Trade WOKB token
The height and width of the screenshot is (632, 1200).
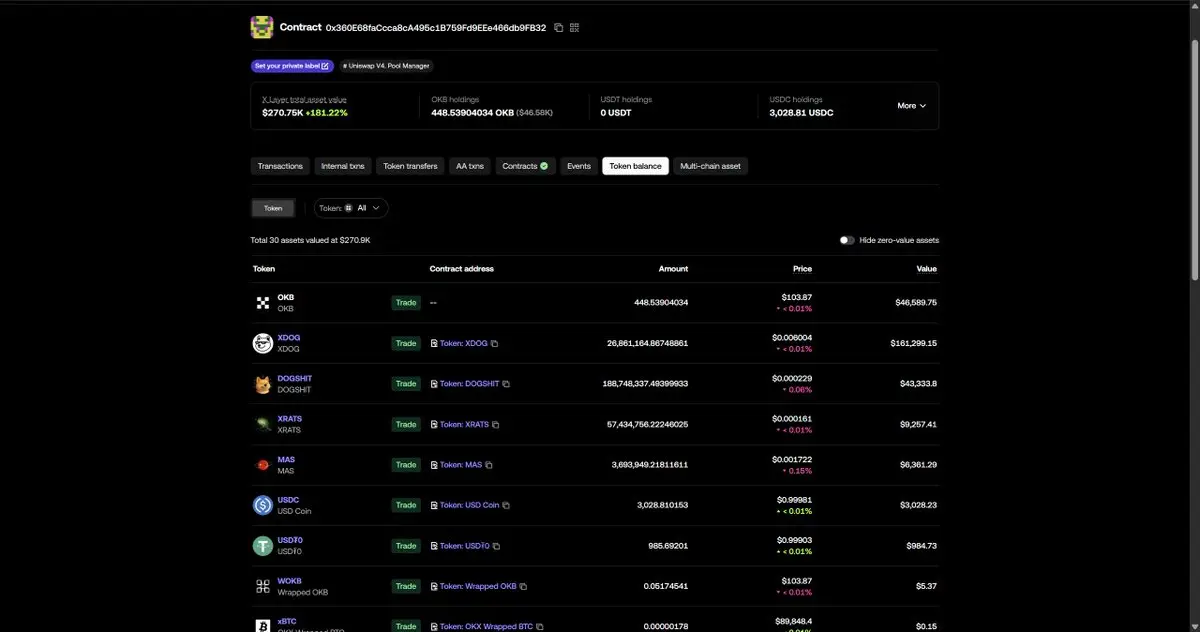406,586
